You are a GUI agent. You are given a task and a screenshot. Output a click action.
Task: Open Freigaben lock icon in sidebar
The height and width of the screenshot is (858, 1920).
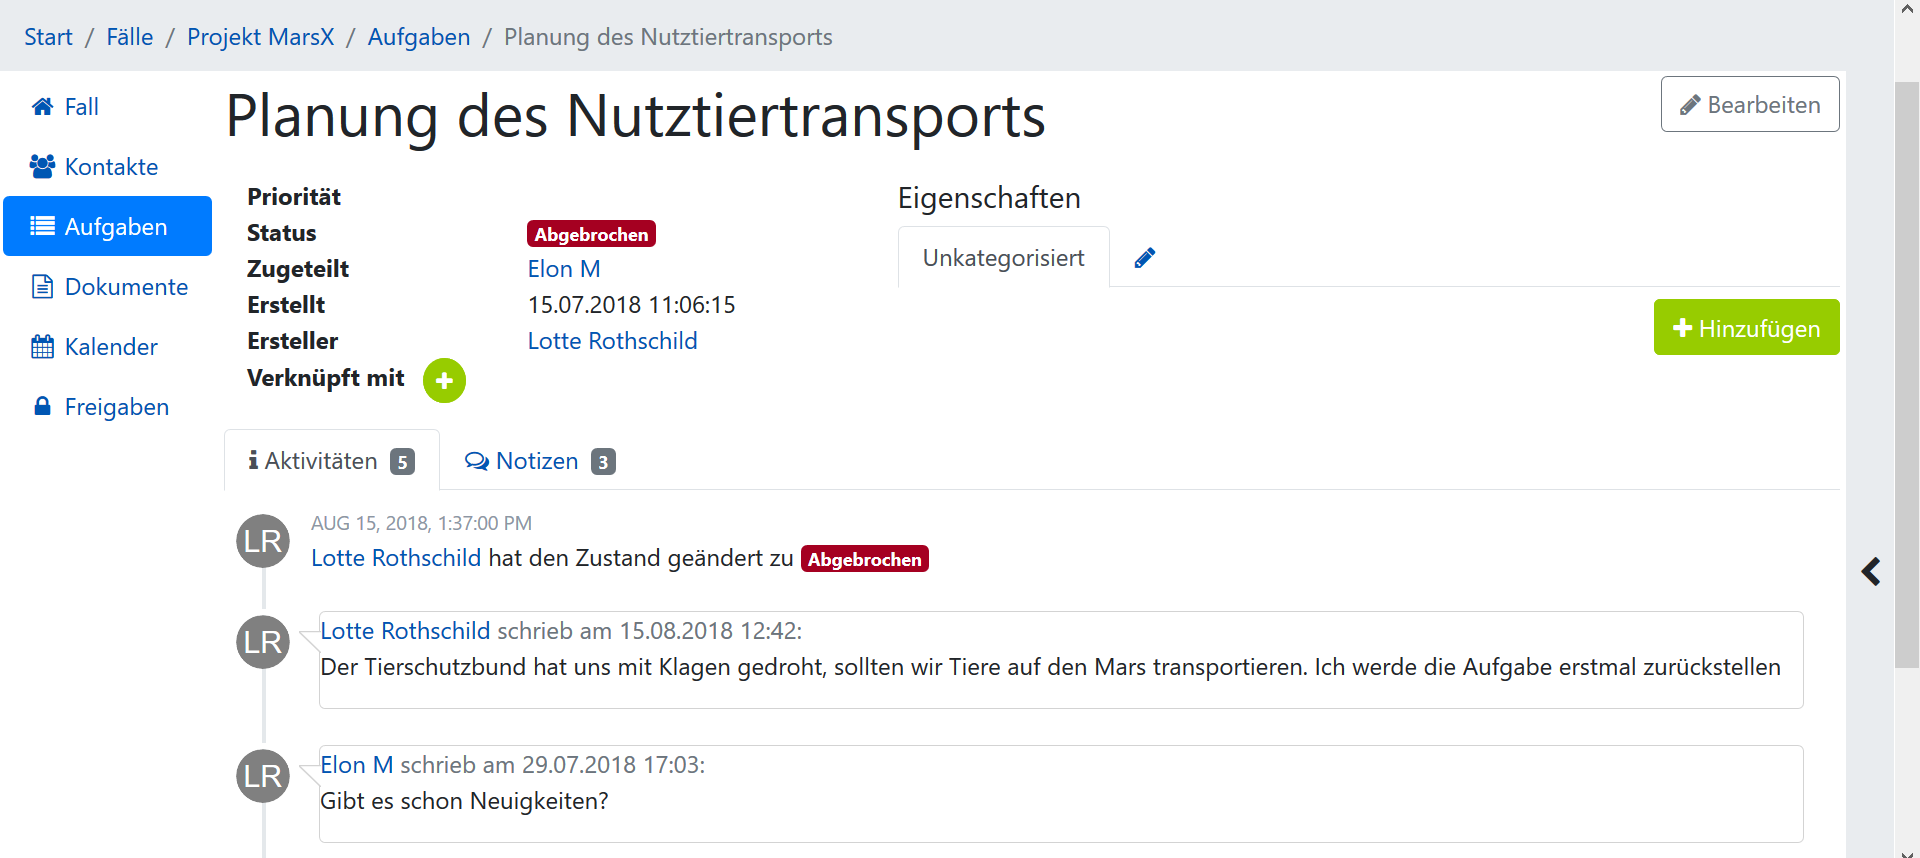click(42, 406)
